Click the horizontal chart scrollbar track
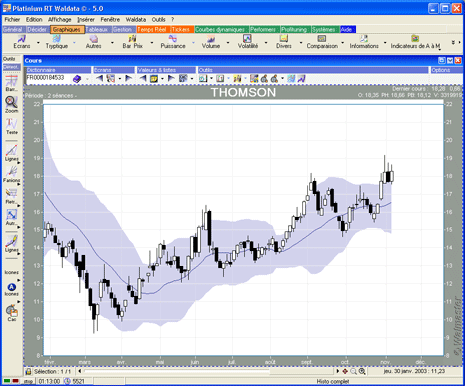 pos(208,371)
